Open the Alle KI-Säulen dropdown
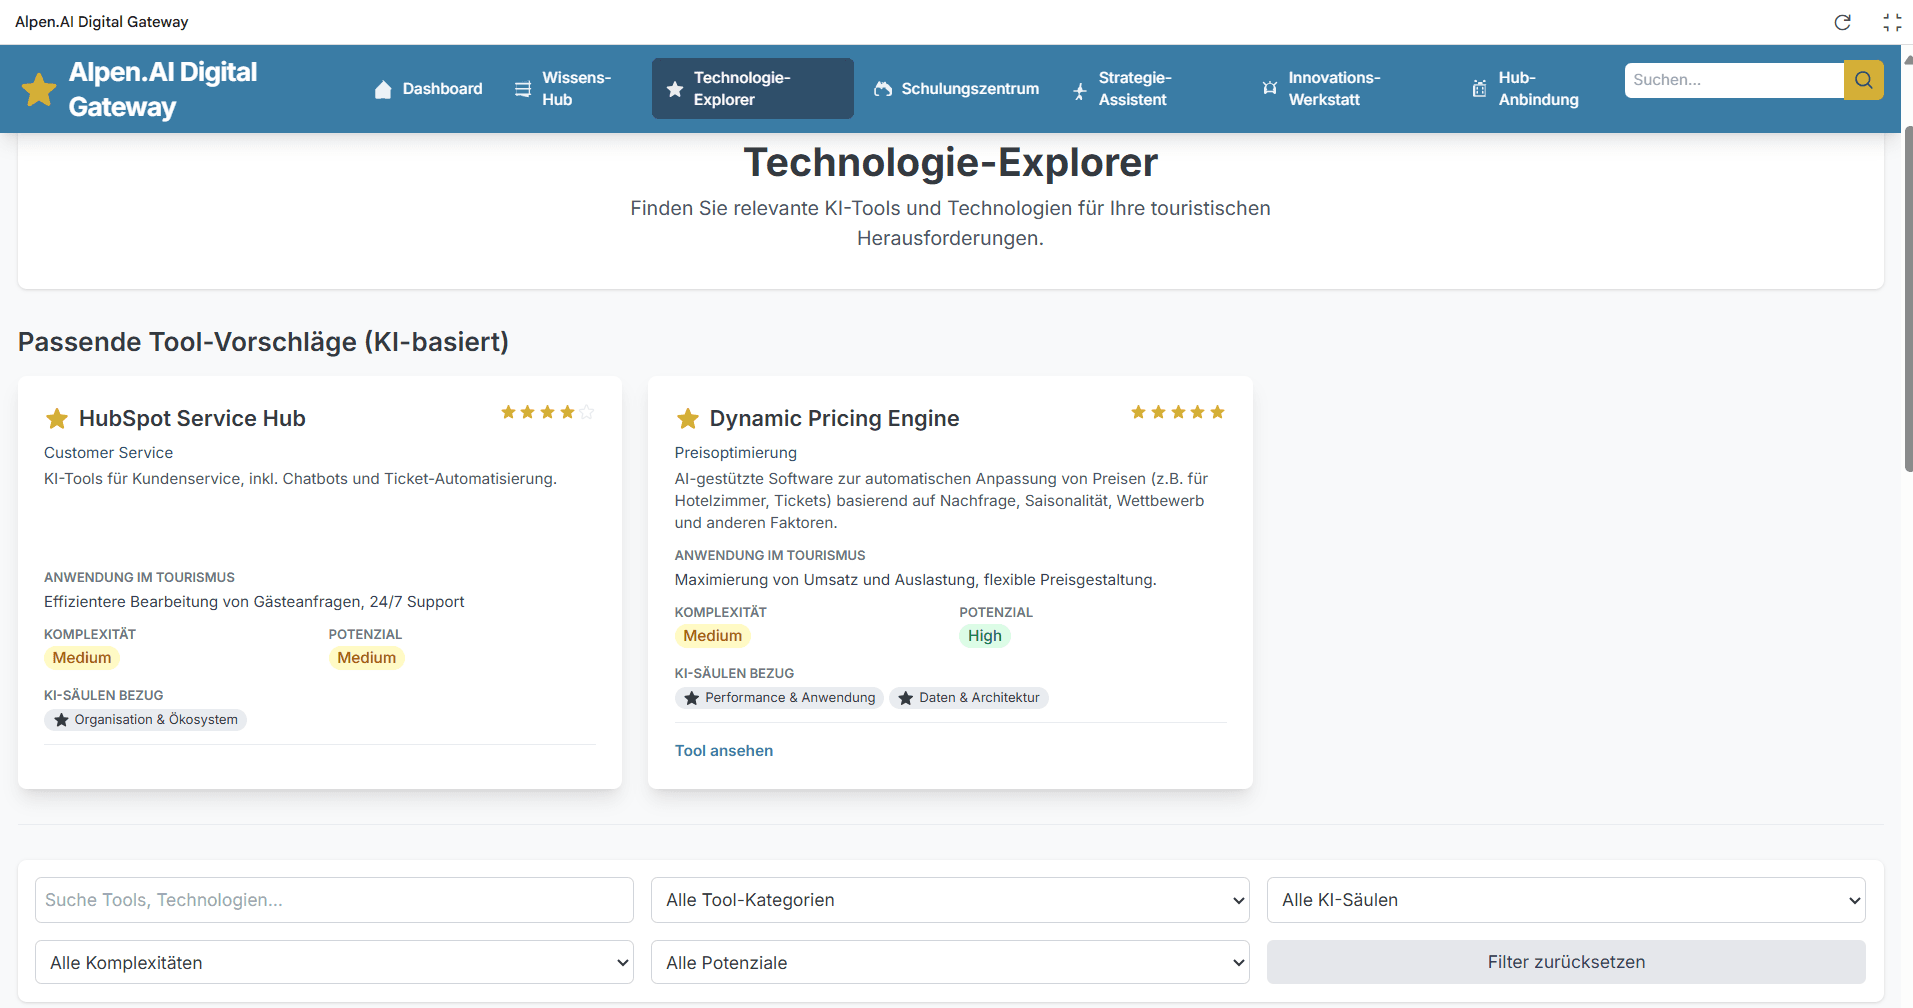This screenshot has height=1008, width=1913. click(1566, 900)
